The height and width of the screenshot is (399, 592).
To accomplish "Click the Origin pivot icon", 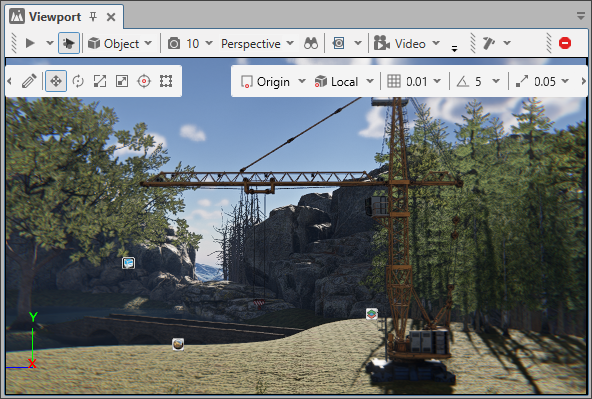I will coord(246,82).
